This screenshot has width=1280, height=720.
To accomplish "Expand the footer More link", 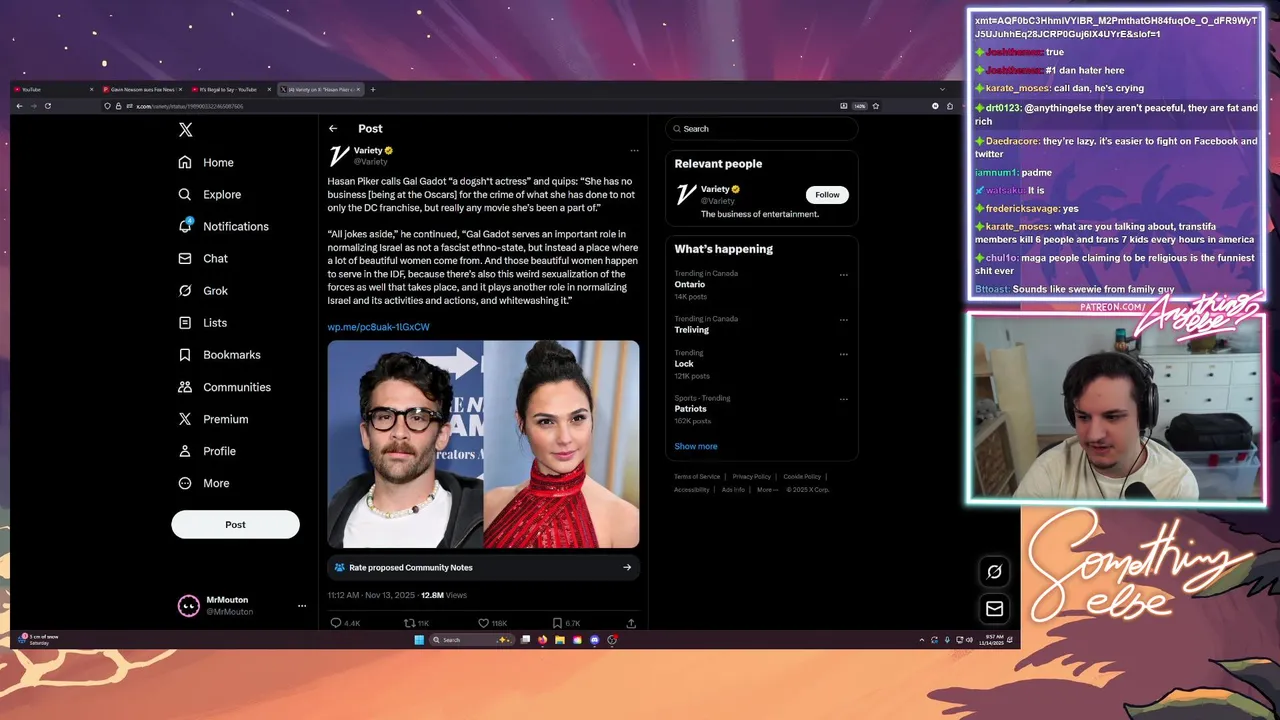I will pyautogui.click(x=767, y=490).
